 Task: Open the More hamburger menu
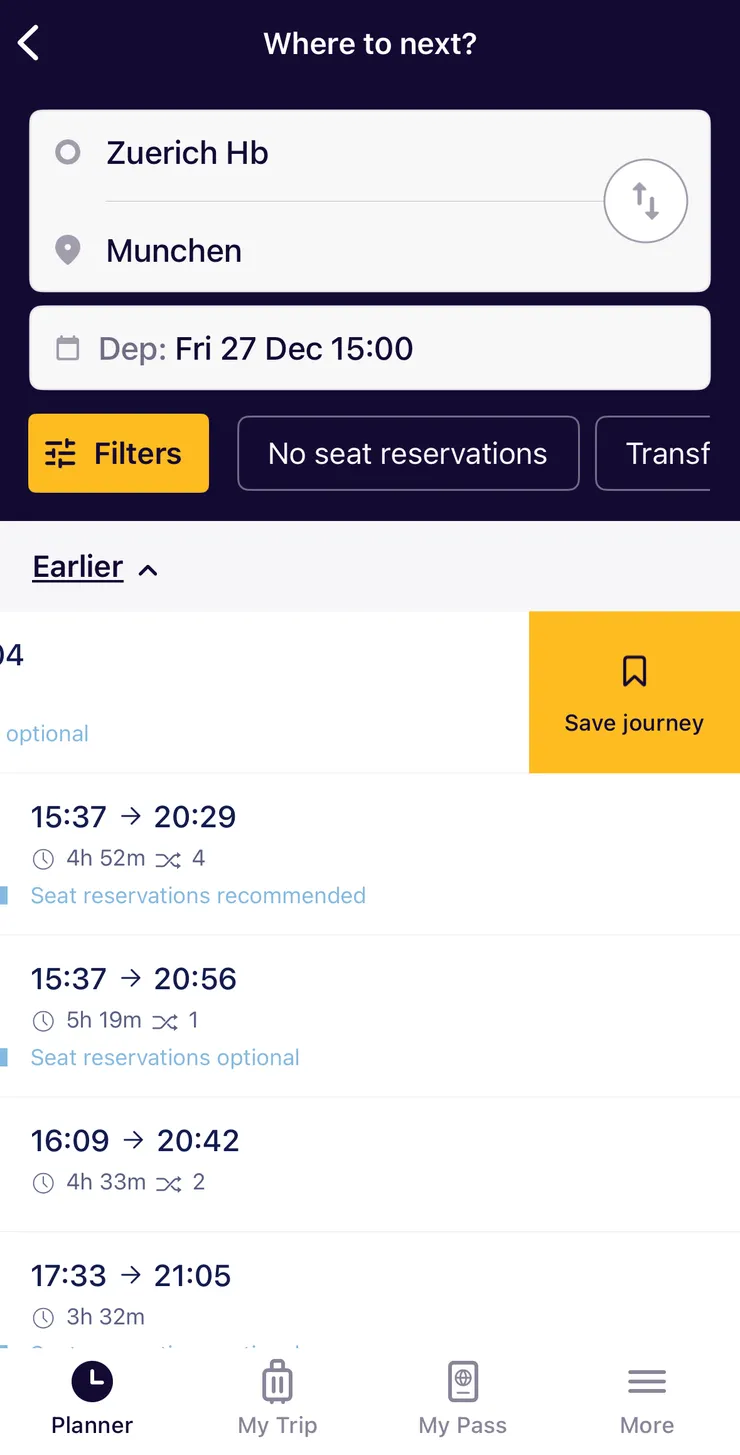coord(647,1382)
